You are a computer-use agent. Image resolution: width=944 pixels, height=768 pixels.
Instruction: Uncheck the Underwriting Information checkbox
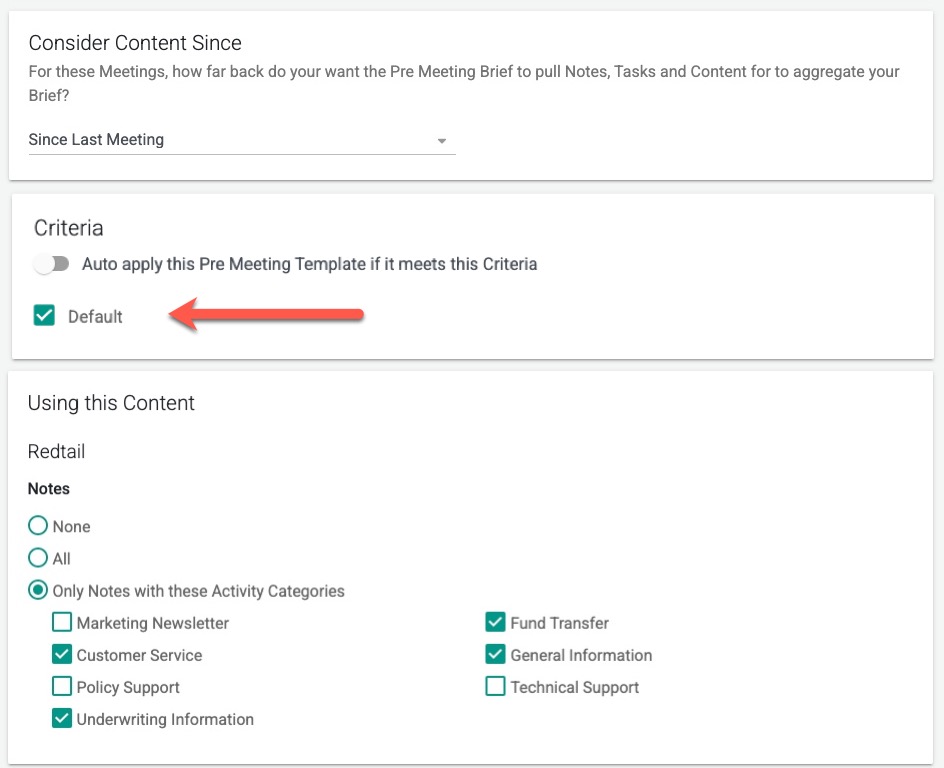[x=62, y=719]
